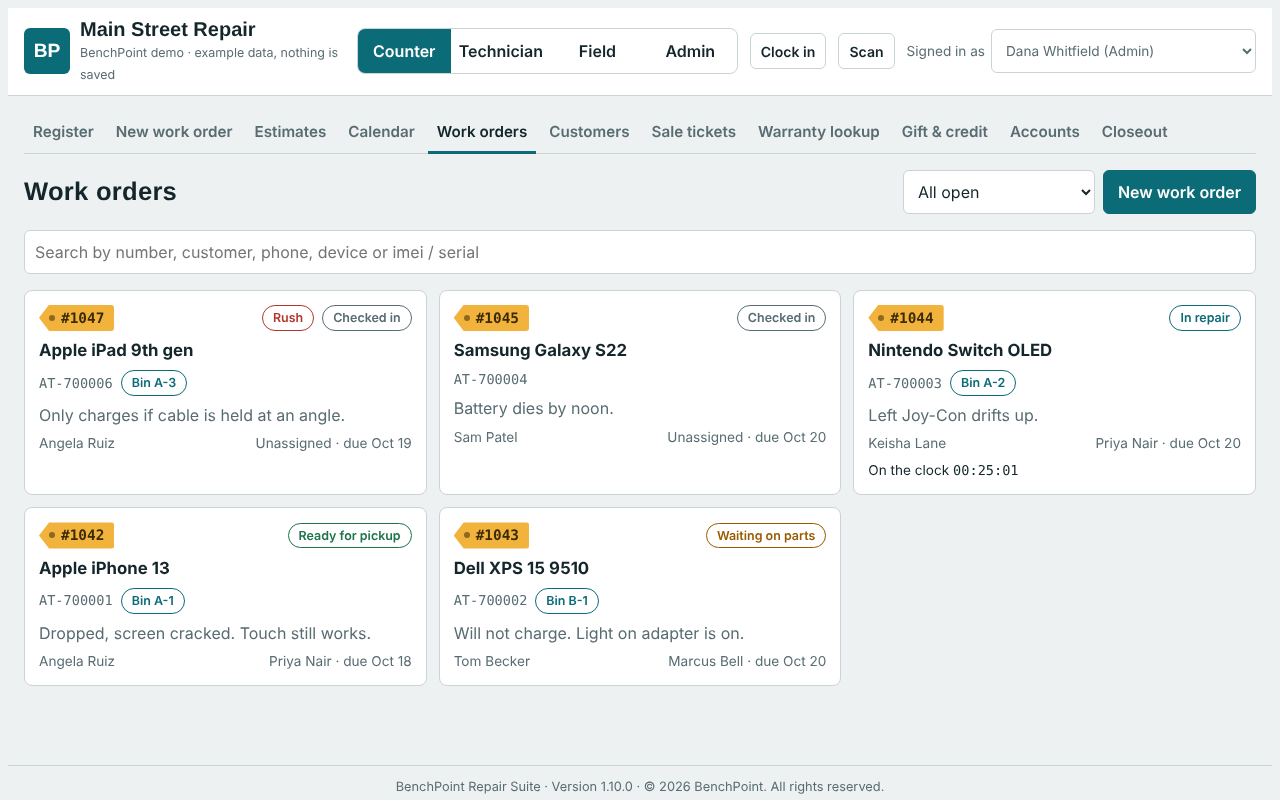Go to Warranty lookup tab
Screen dimensions: 1280x800
point(819,132)
